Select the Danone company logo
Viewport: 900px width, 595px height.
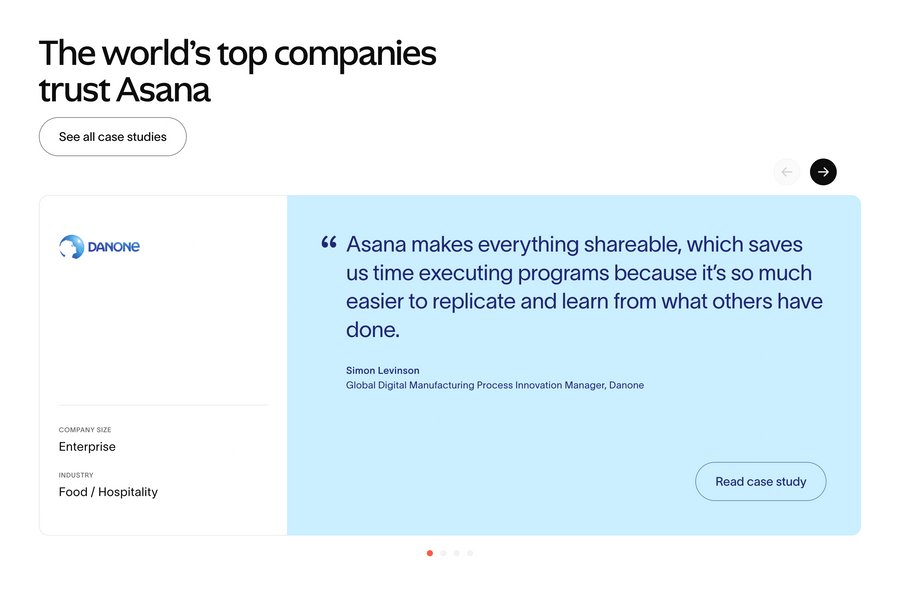tap(99, 246)
